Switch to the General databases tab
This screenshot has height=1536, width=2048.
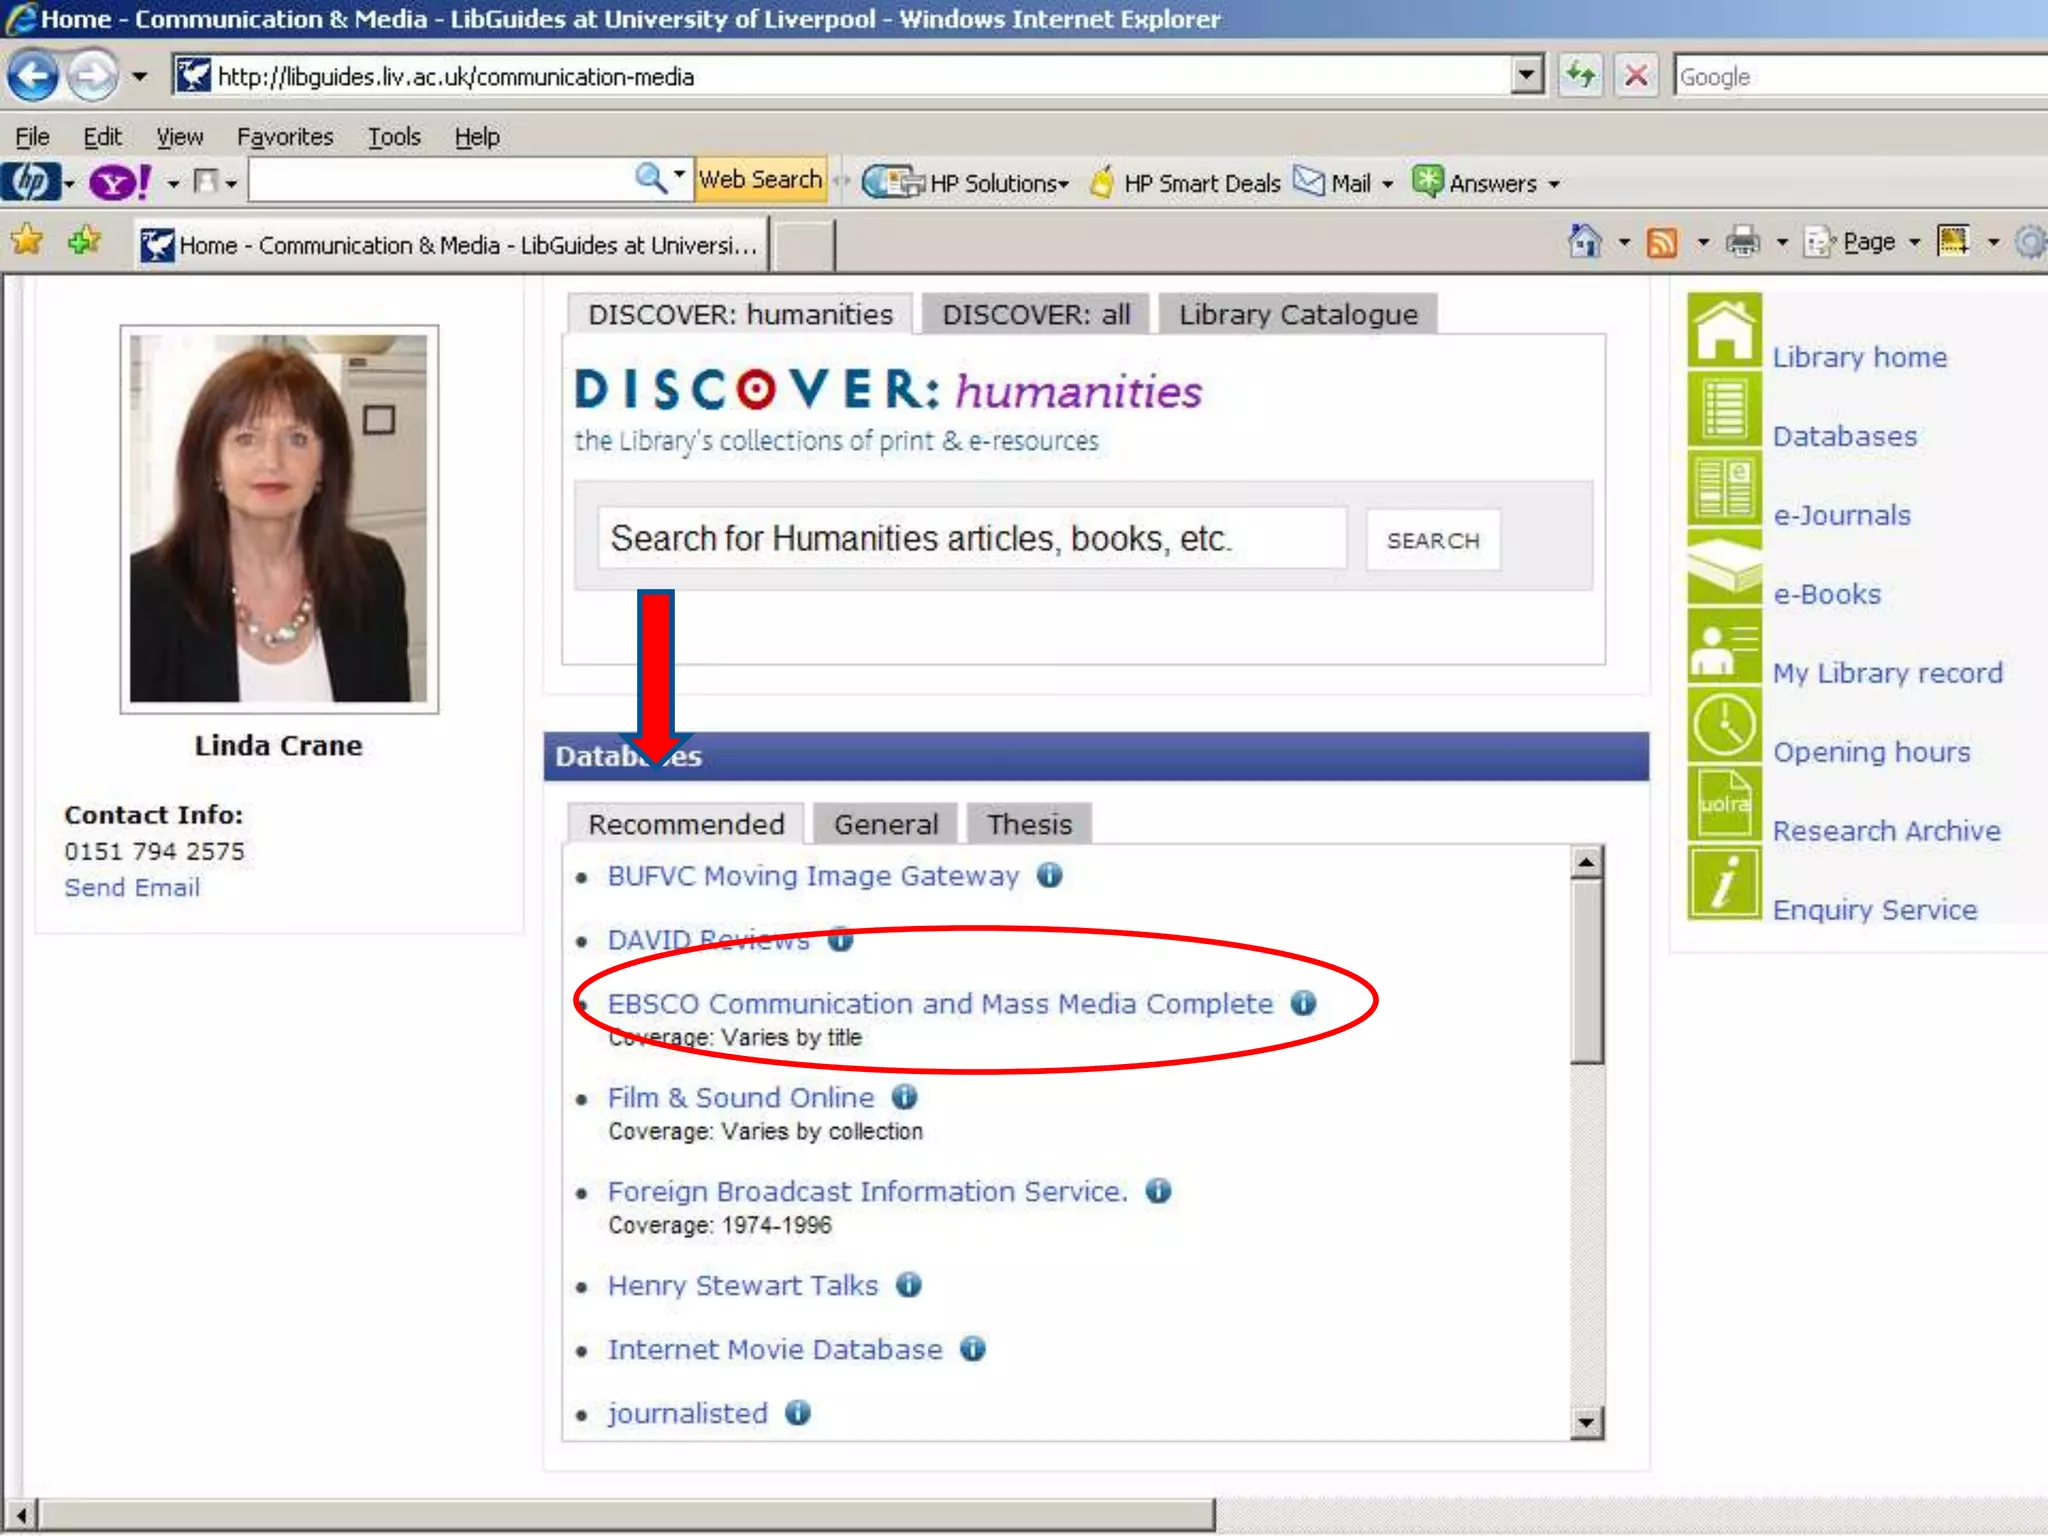(885, 824)
